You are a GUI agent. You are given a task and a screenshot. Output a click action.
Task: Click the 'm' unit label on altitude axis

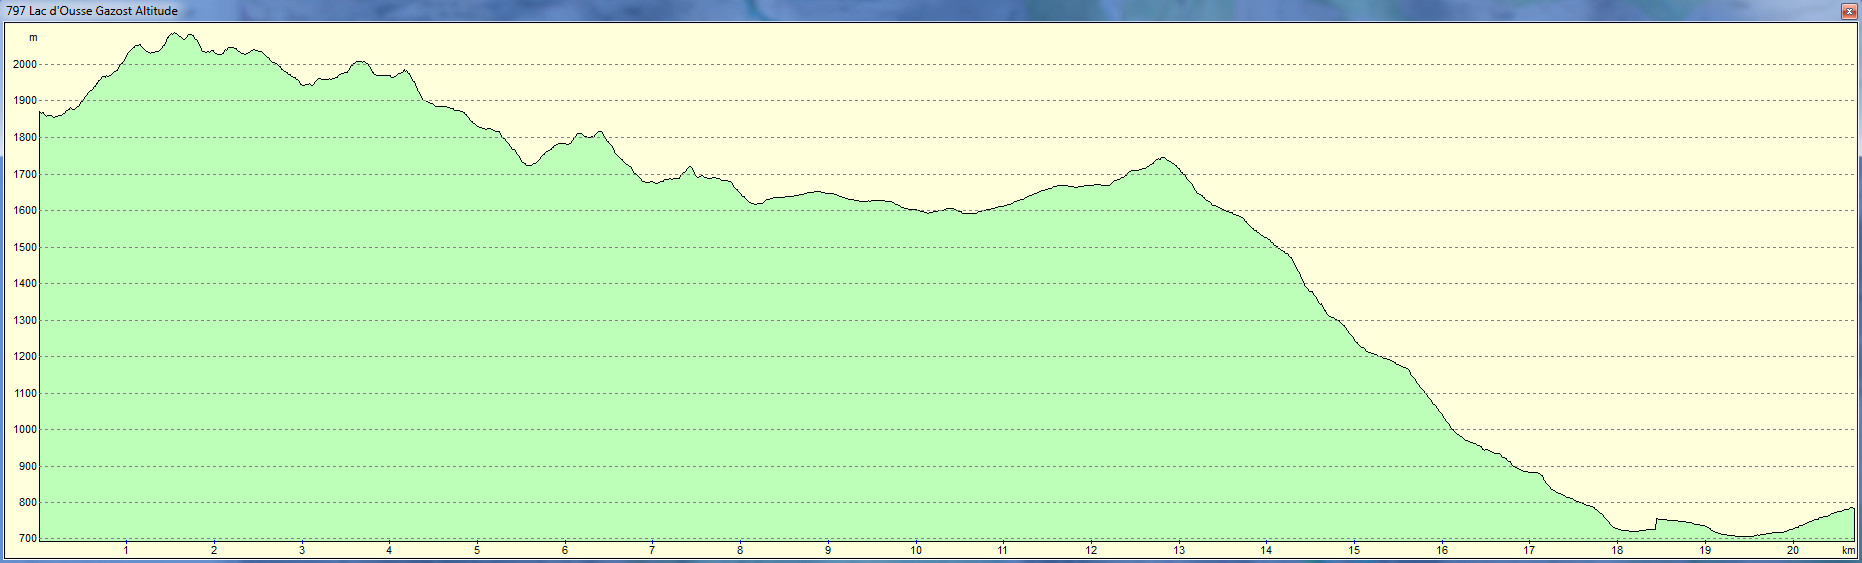click(33, 38)
